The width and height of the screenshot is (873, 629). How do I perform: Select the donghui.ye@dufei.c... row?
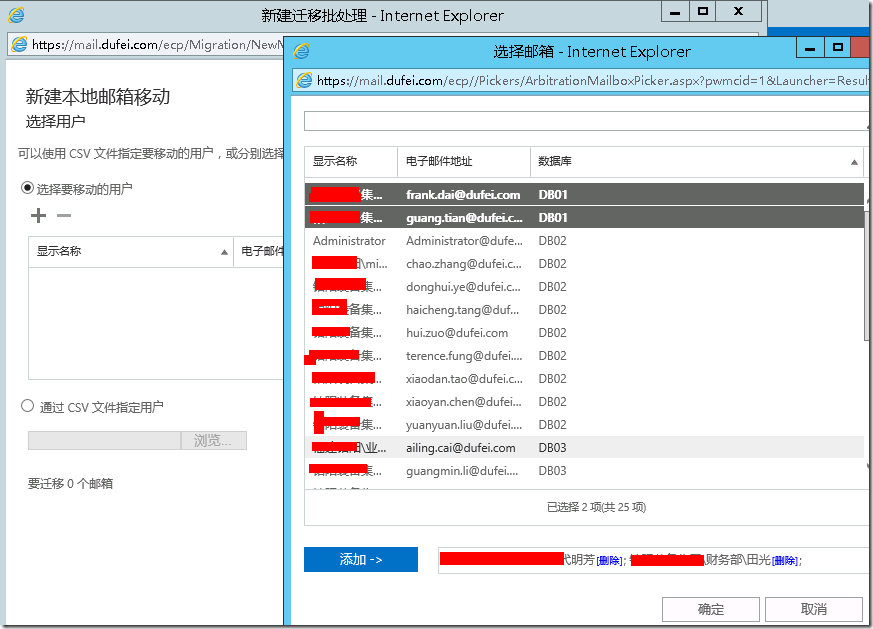click(584, 287)
